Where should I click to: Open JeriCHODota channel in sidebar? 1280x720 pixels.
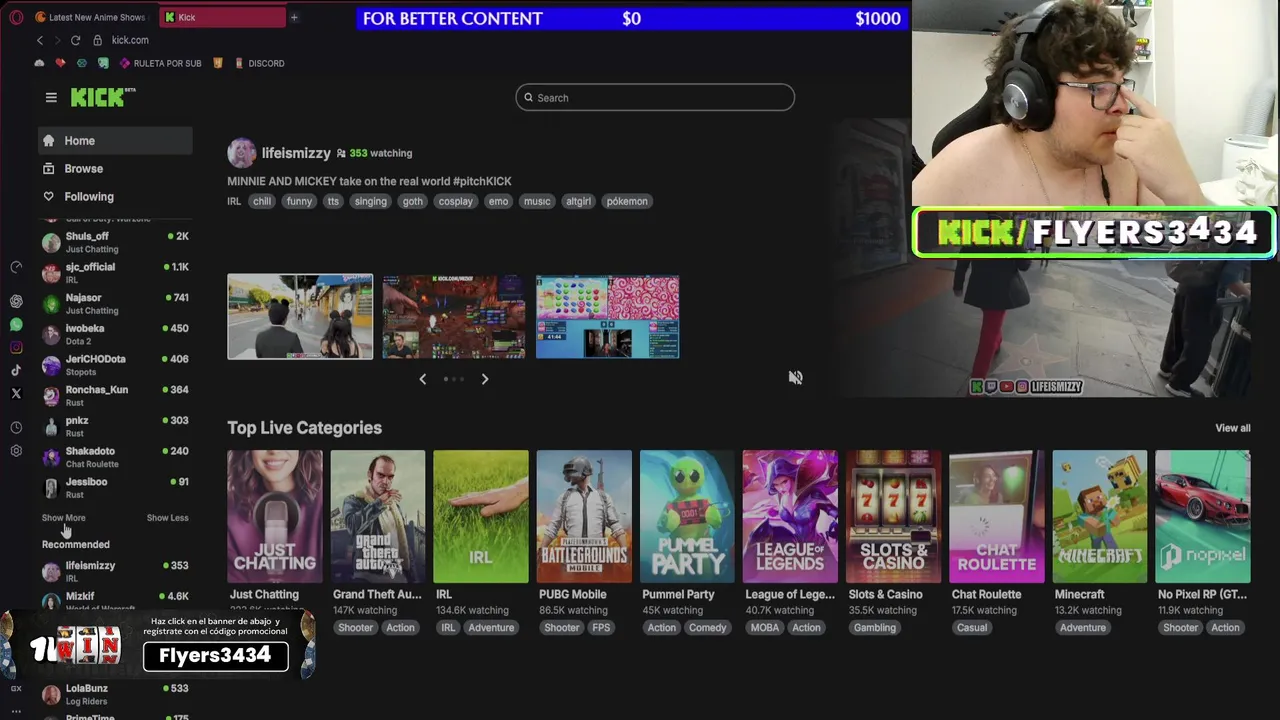tap(115, 365)
